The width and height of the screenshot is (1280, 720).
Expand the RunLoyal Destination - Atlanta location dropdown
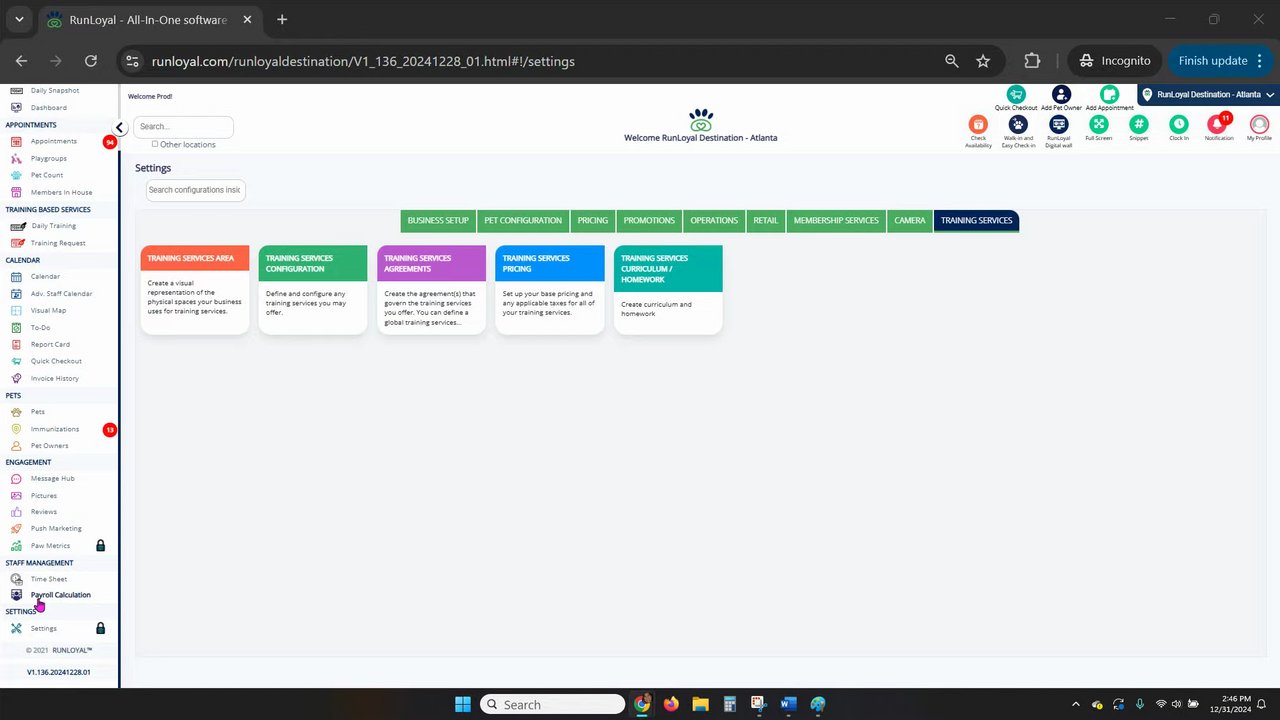1208,95
